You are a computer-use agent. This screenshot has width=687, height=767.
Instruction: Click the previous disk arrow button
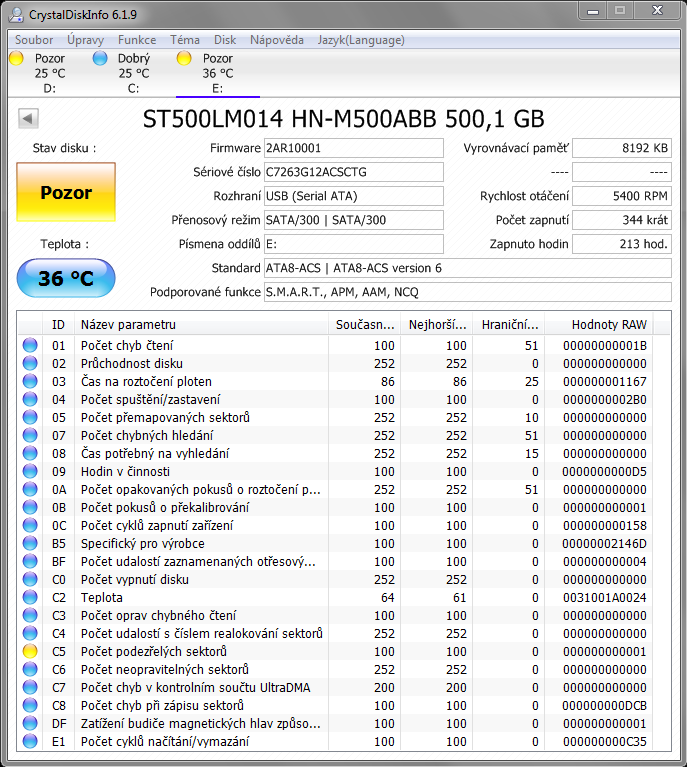28,118
